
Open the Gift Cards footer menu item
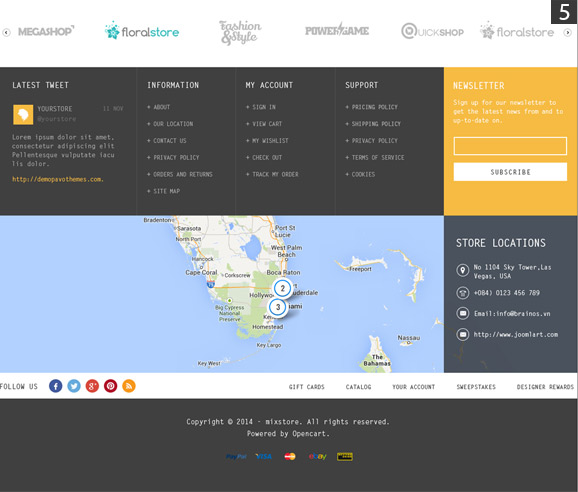[x=307, y=387]
